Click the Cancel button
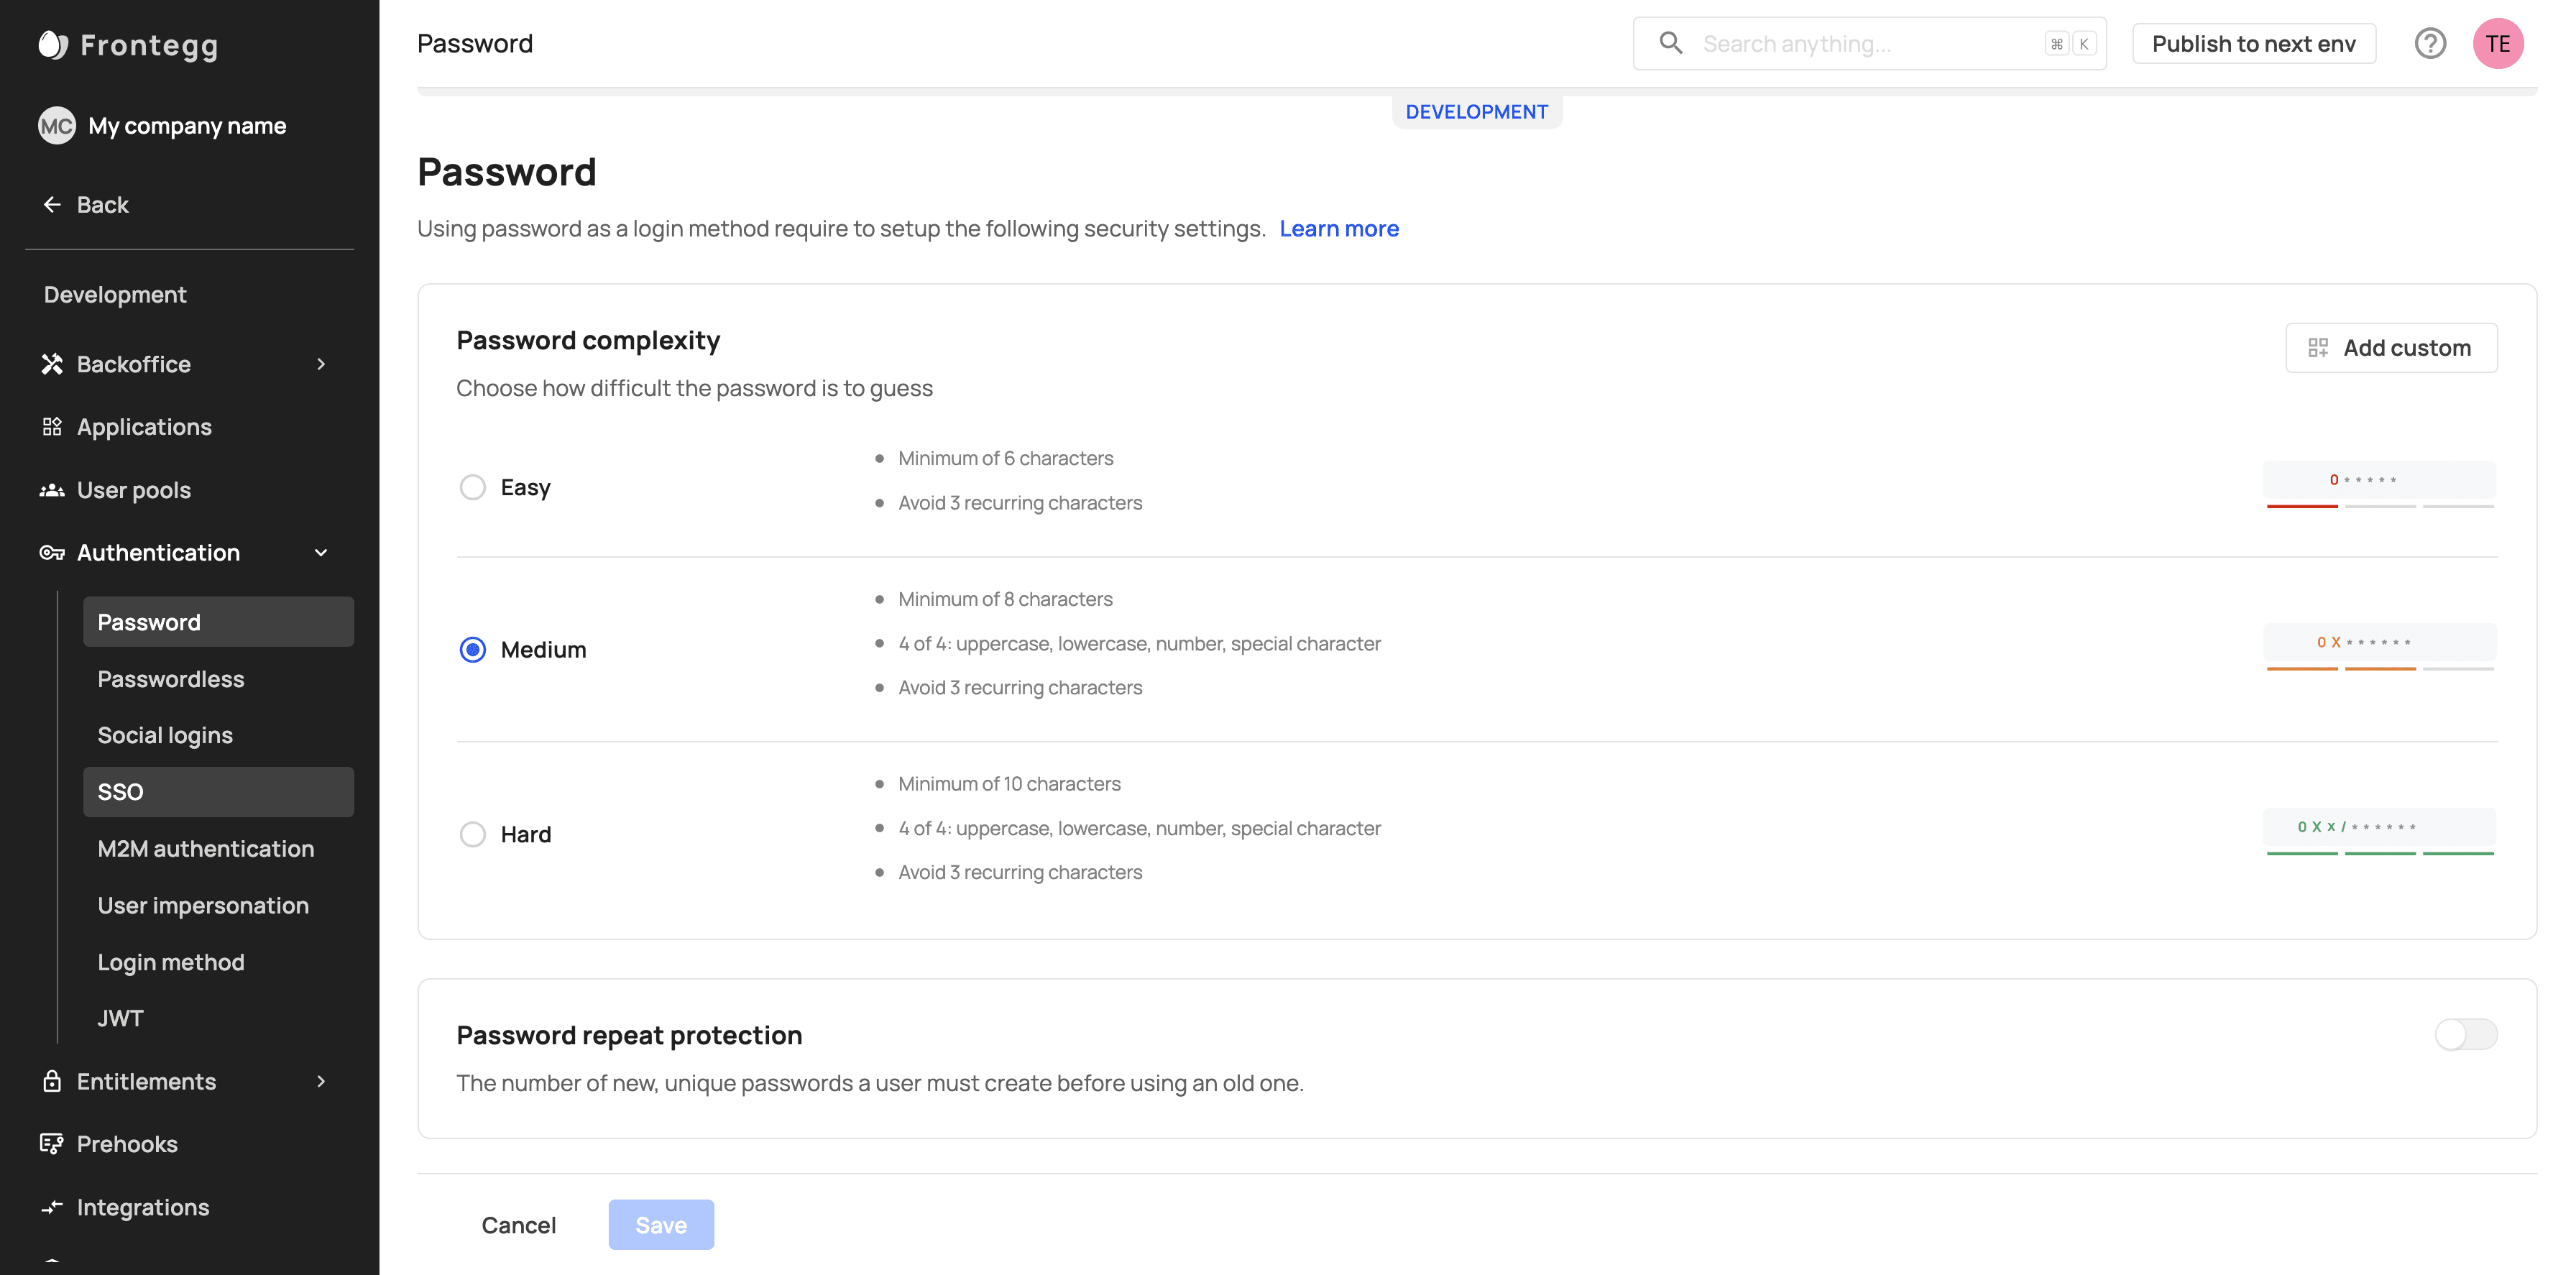The height and width of the screenshot is (1275, 2576). pyautogui.click(x=518, y=1224)
